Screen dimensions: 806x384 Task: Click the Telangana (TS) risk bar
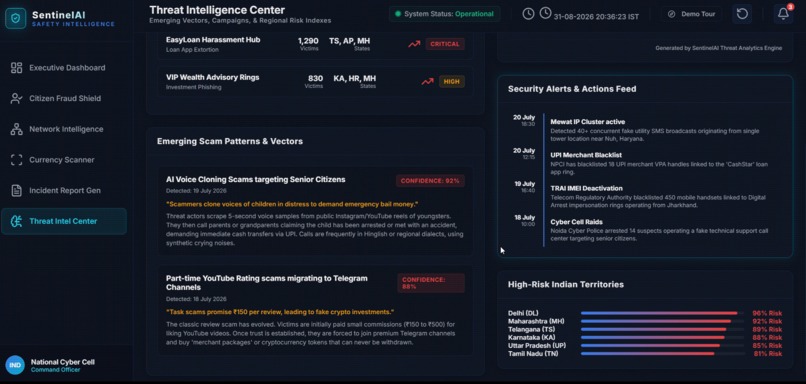pos(662,330)
